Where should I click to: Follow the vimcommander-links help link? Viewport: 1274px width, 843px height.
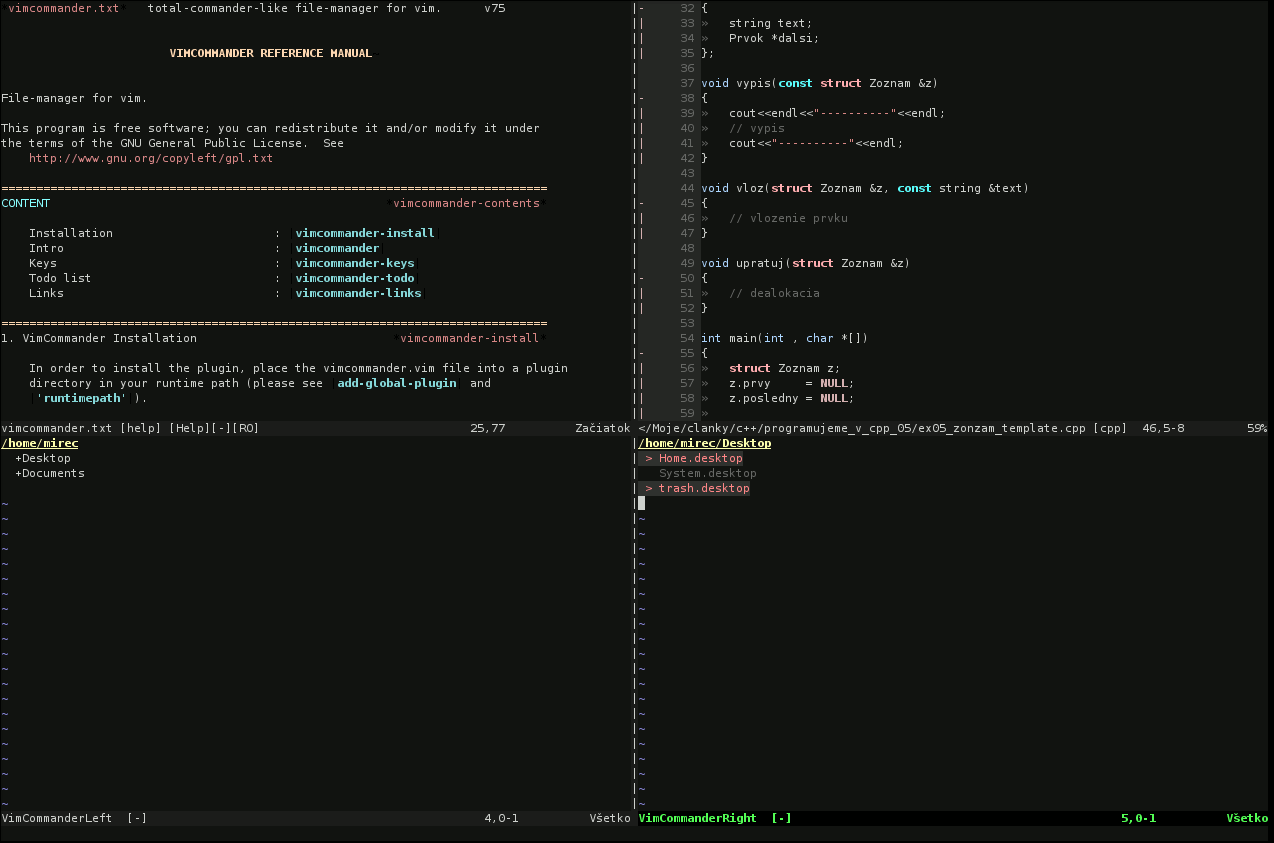tap(358, 293)
